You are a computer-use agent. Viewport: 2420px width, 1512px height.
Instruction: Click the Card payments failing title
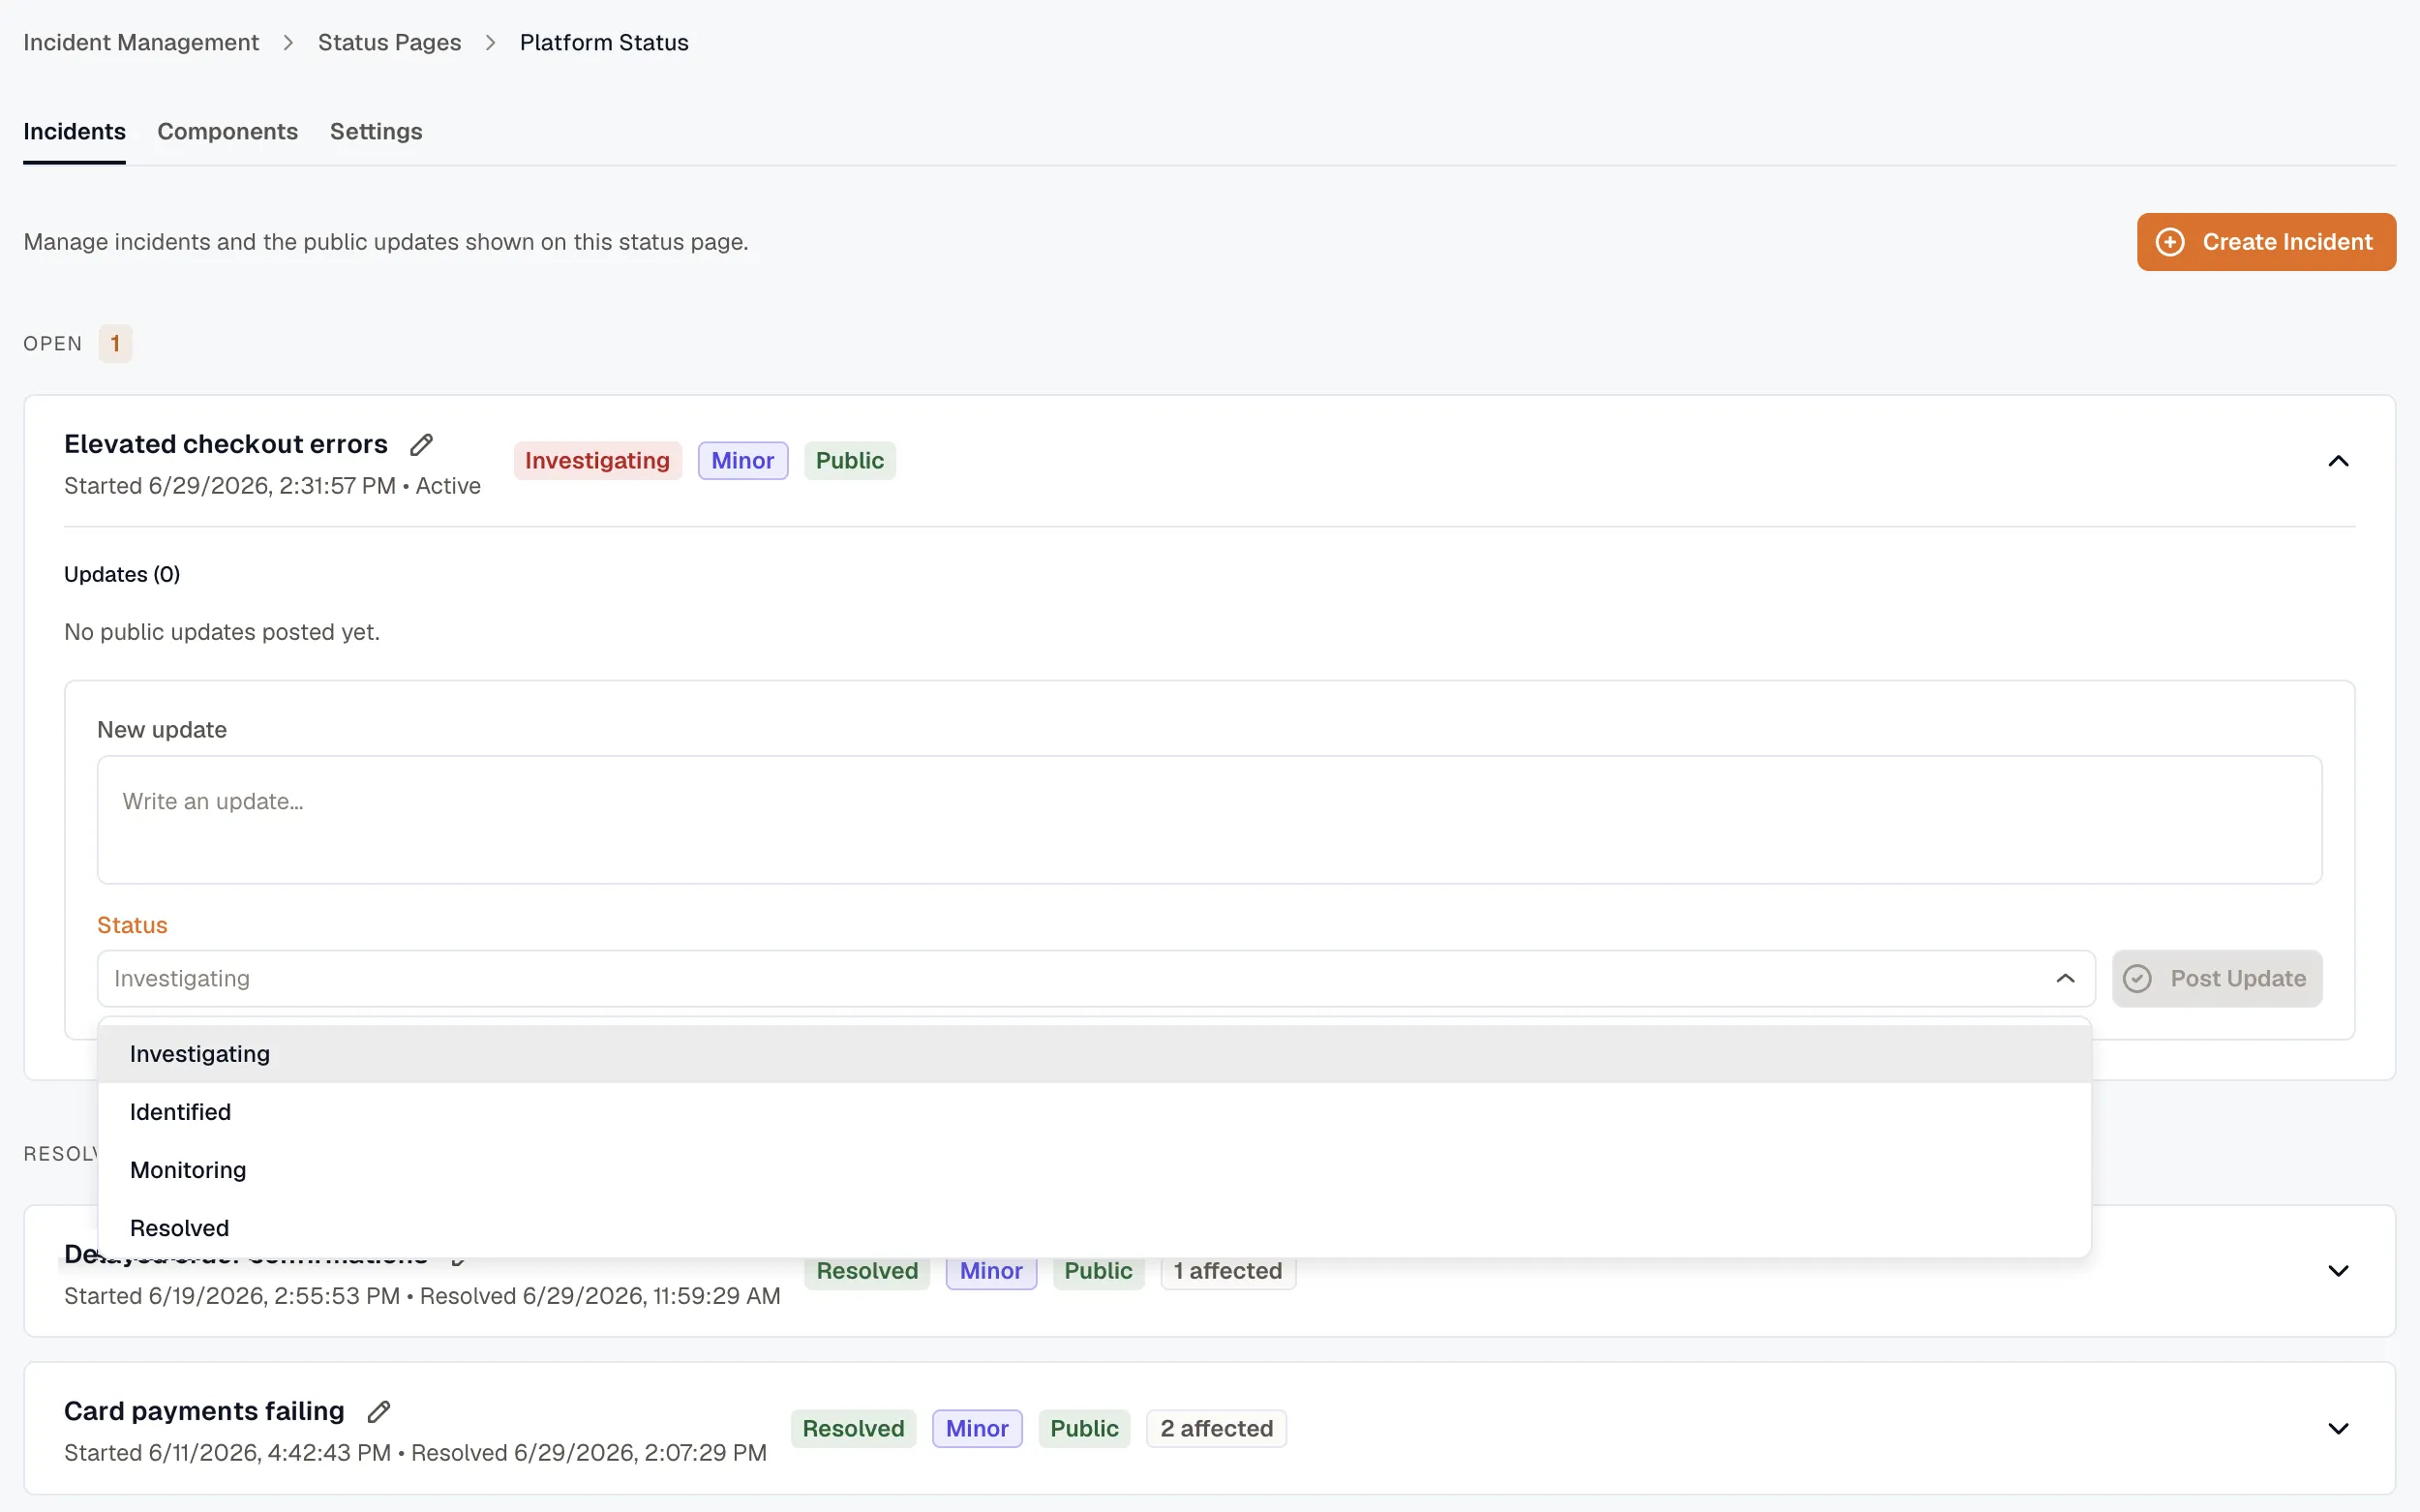(x=204, y=1411)
